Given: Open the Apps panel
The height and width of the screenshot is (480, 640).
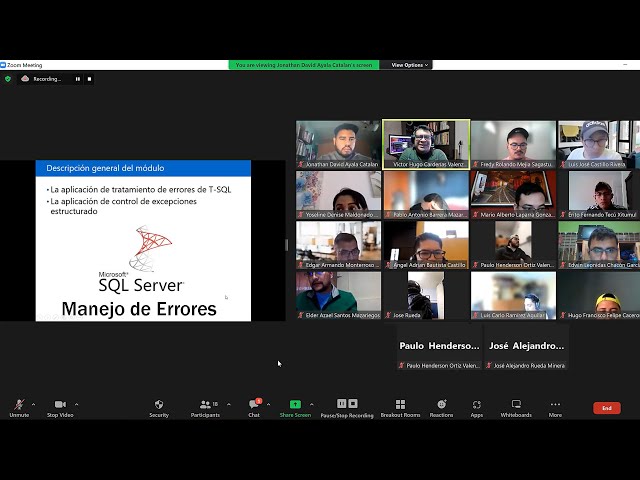Looking at the screenshot, I should [x=476, y=408].
